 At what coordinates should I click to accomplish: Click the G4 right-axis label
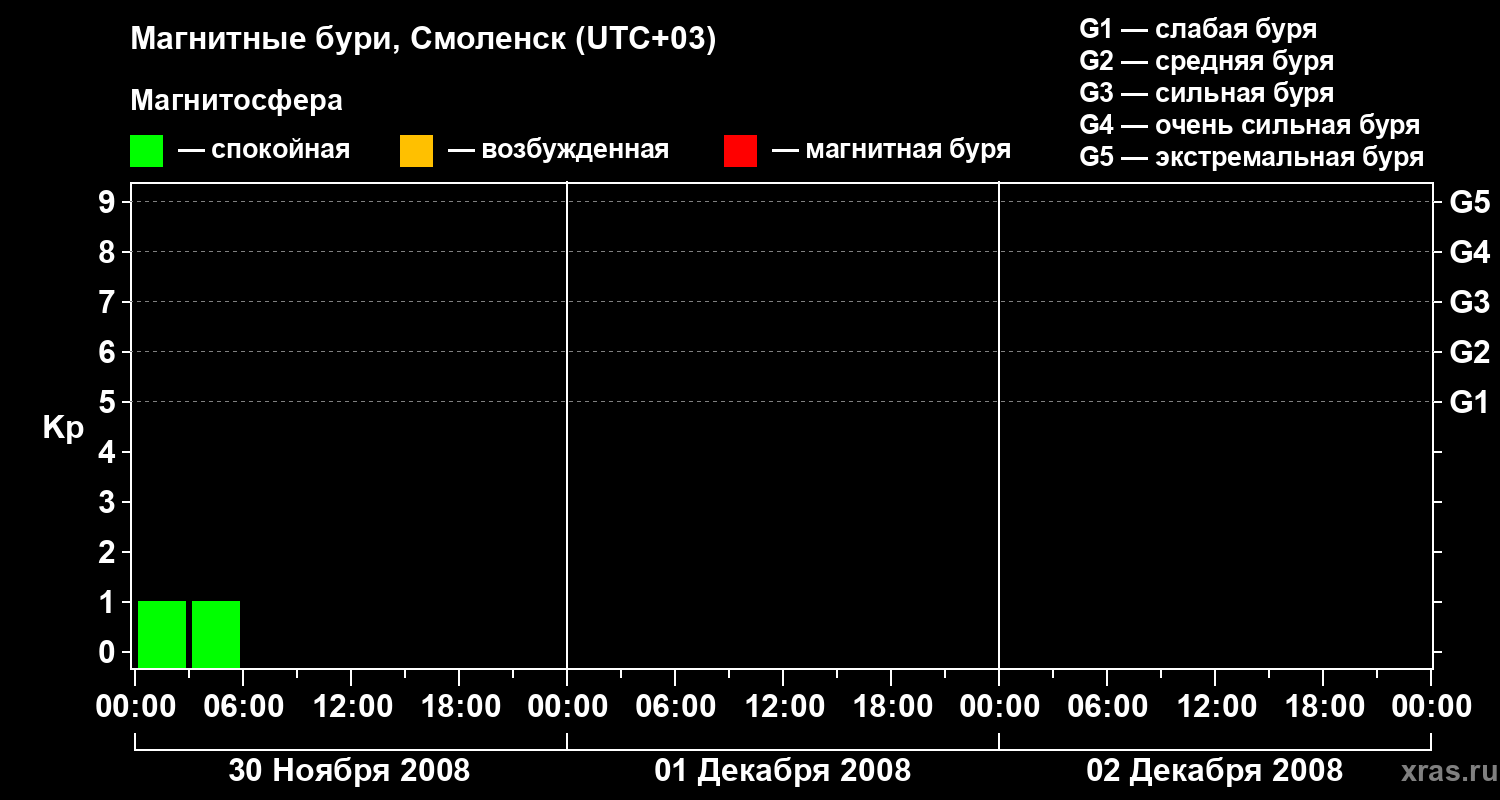point(1470,252)
